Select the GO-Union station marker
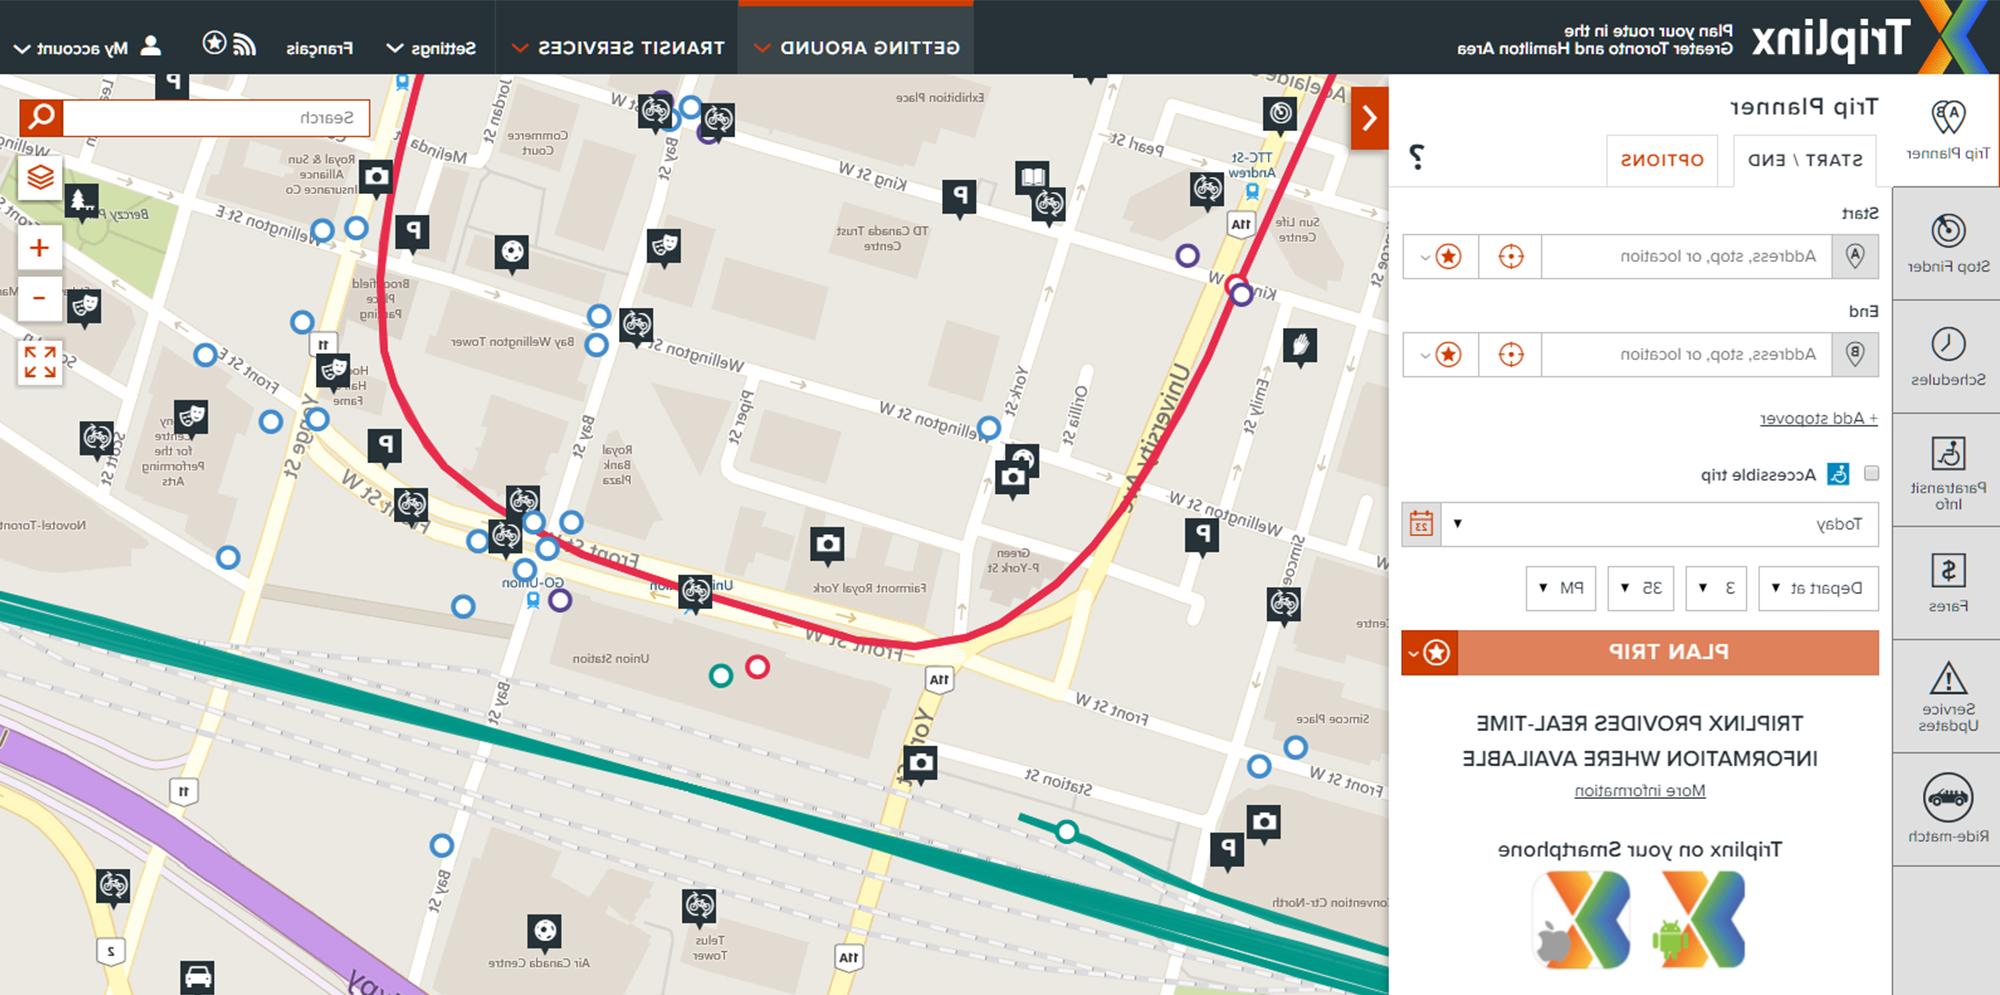The image size is (2000, 995). click(x=533, y=600)
